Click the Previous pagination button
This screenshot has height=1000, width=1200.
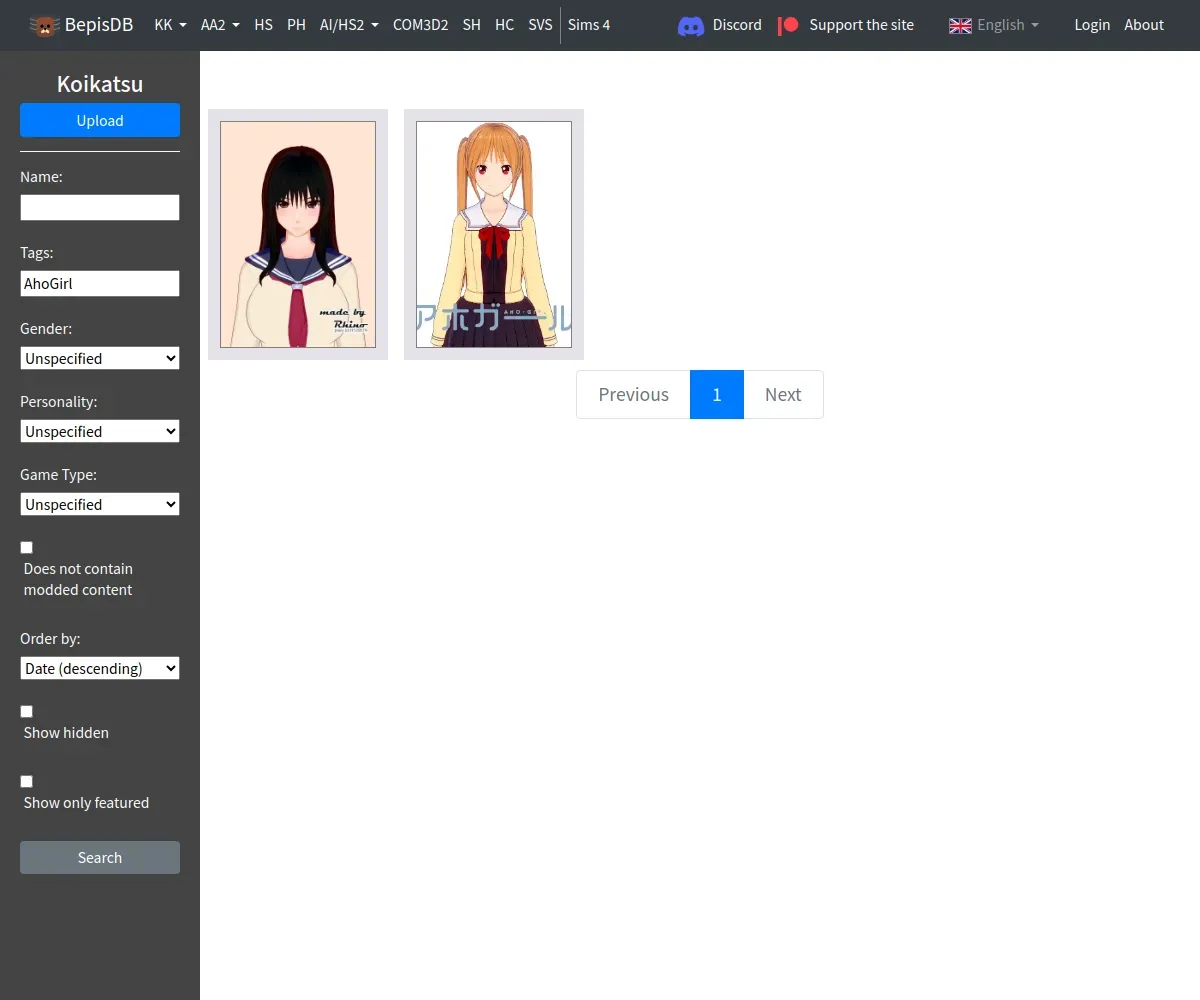633,394
